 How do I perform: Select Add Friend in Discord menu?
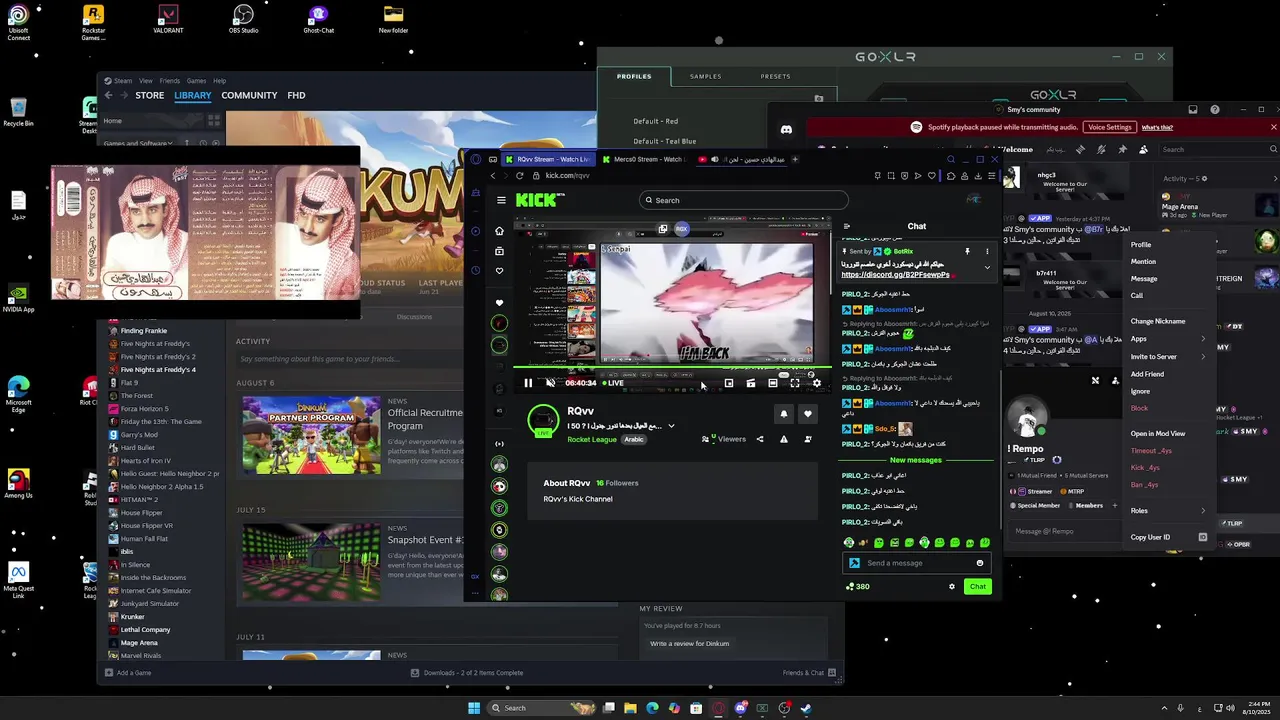point(1147,374)
